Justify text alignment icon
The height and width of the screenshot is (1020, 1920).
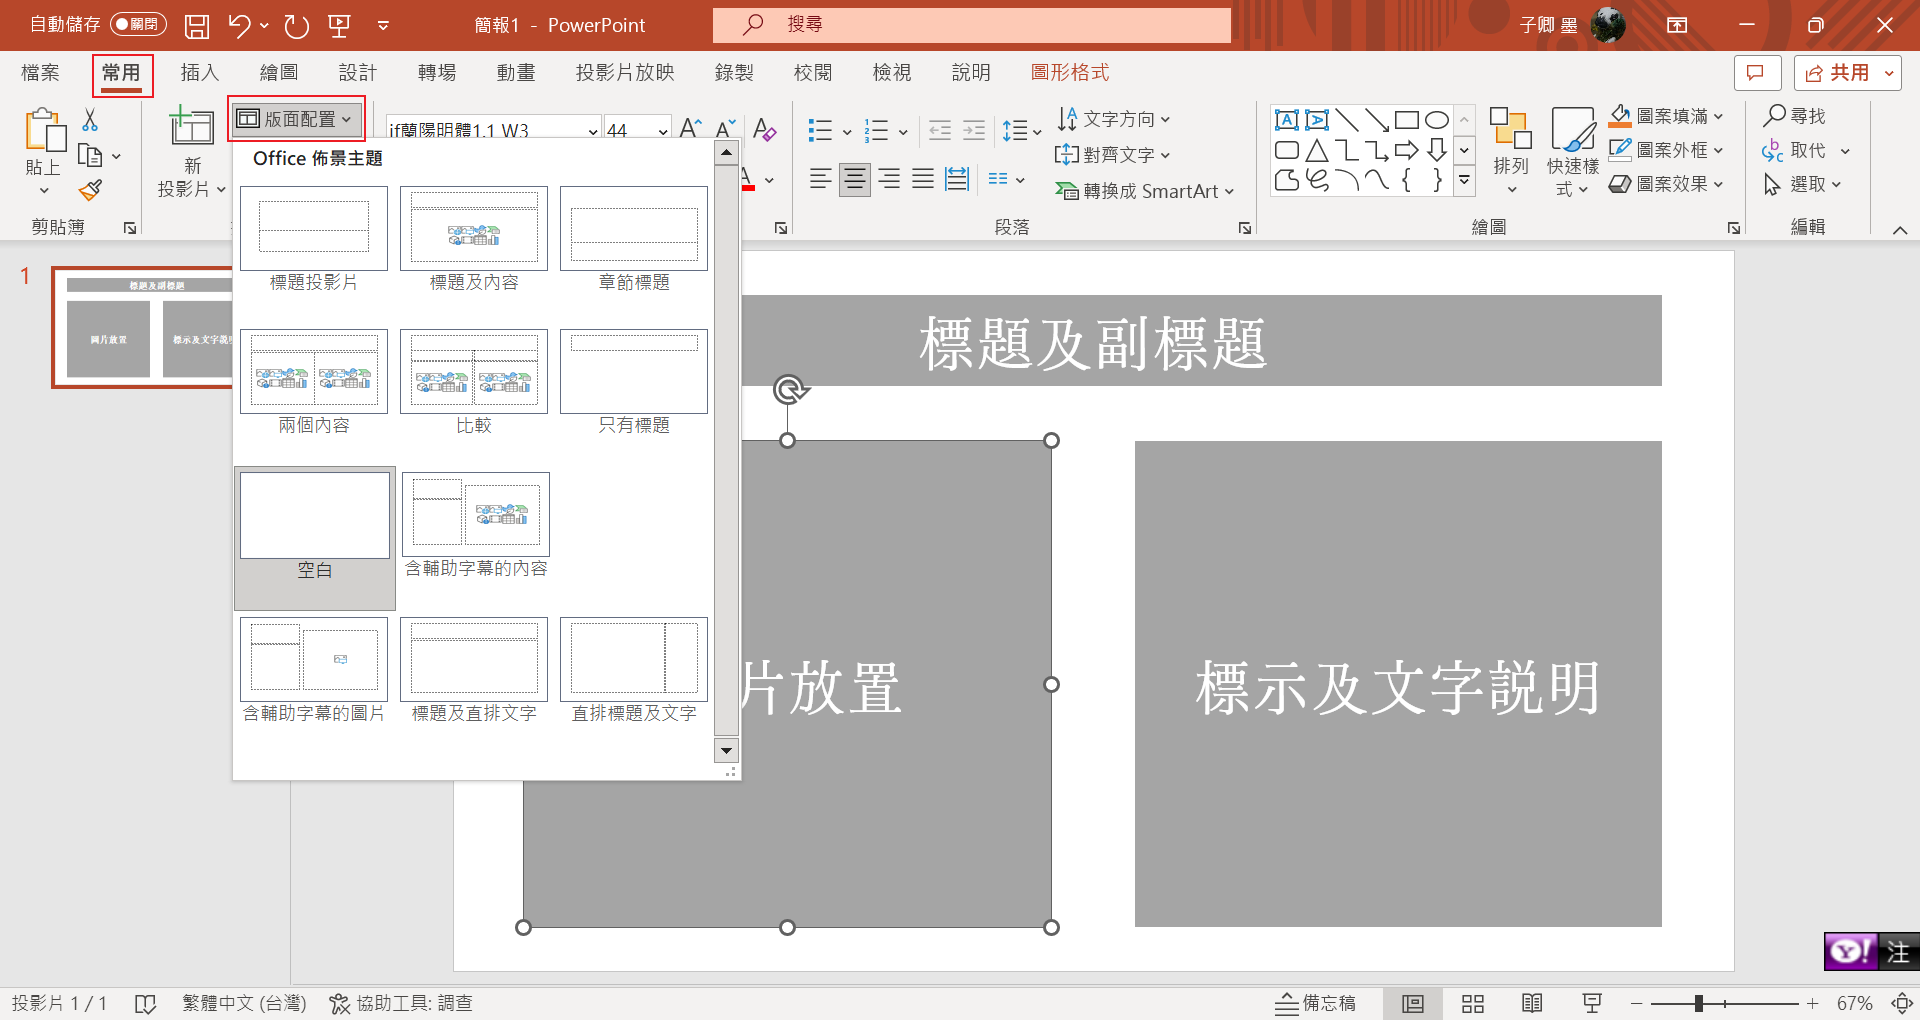(923, 179)
